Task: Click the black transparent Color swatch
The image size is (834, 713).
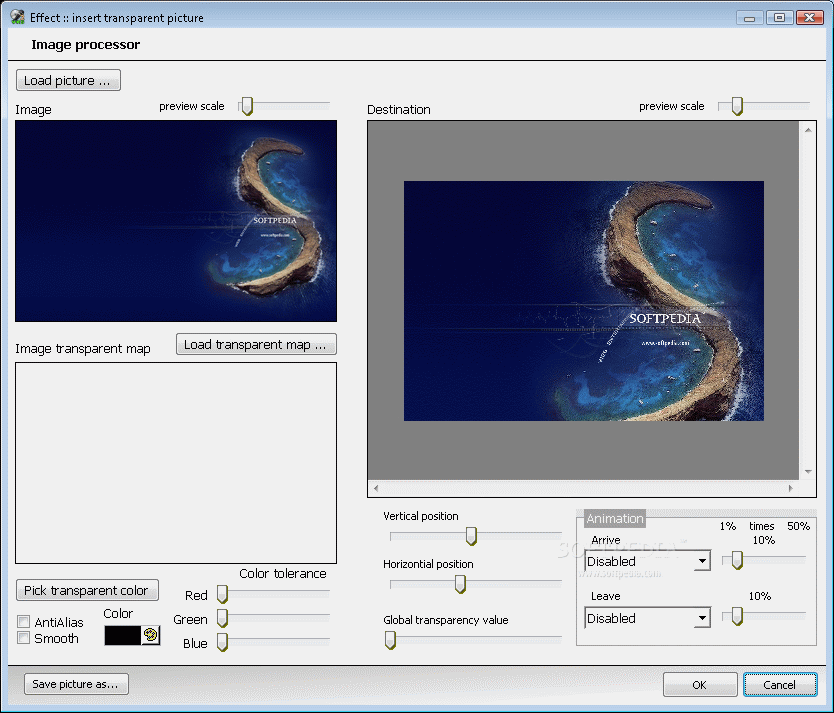Action: tap(120, 633)
